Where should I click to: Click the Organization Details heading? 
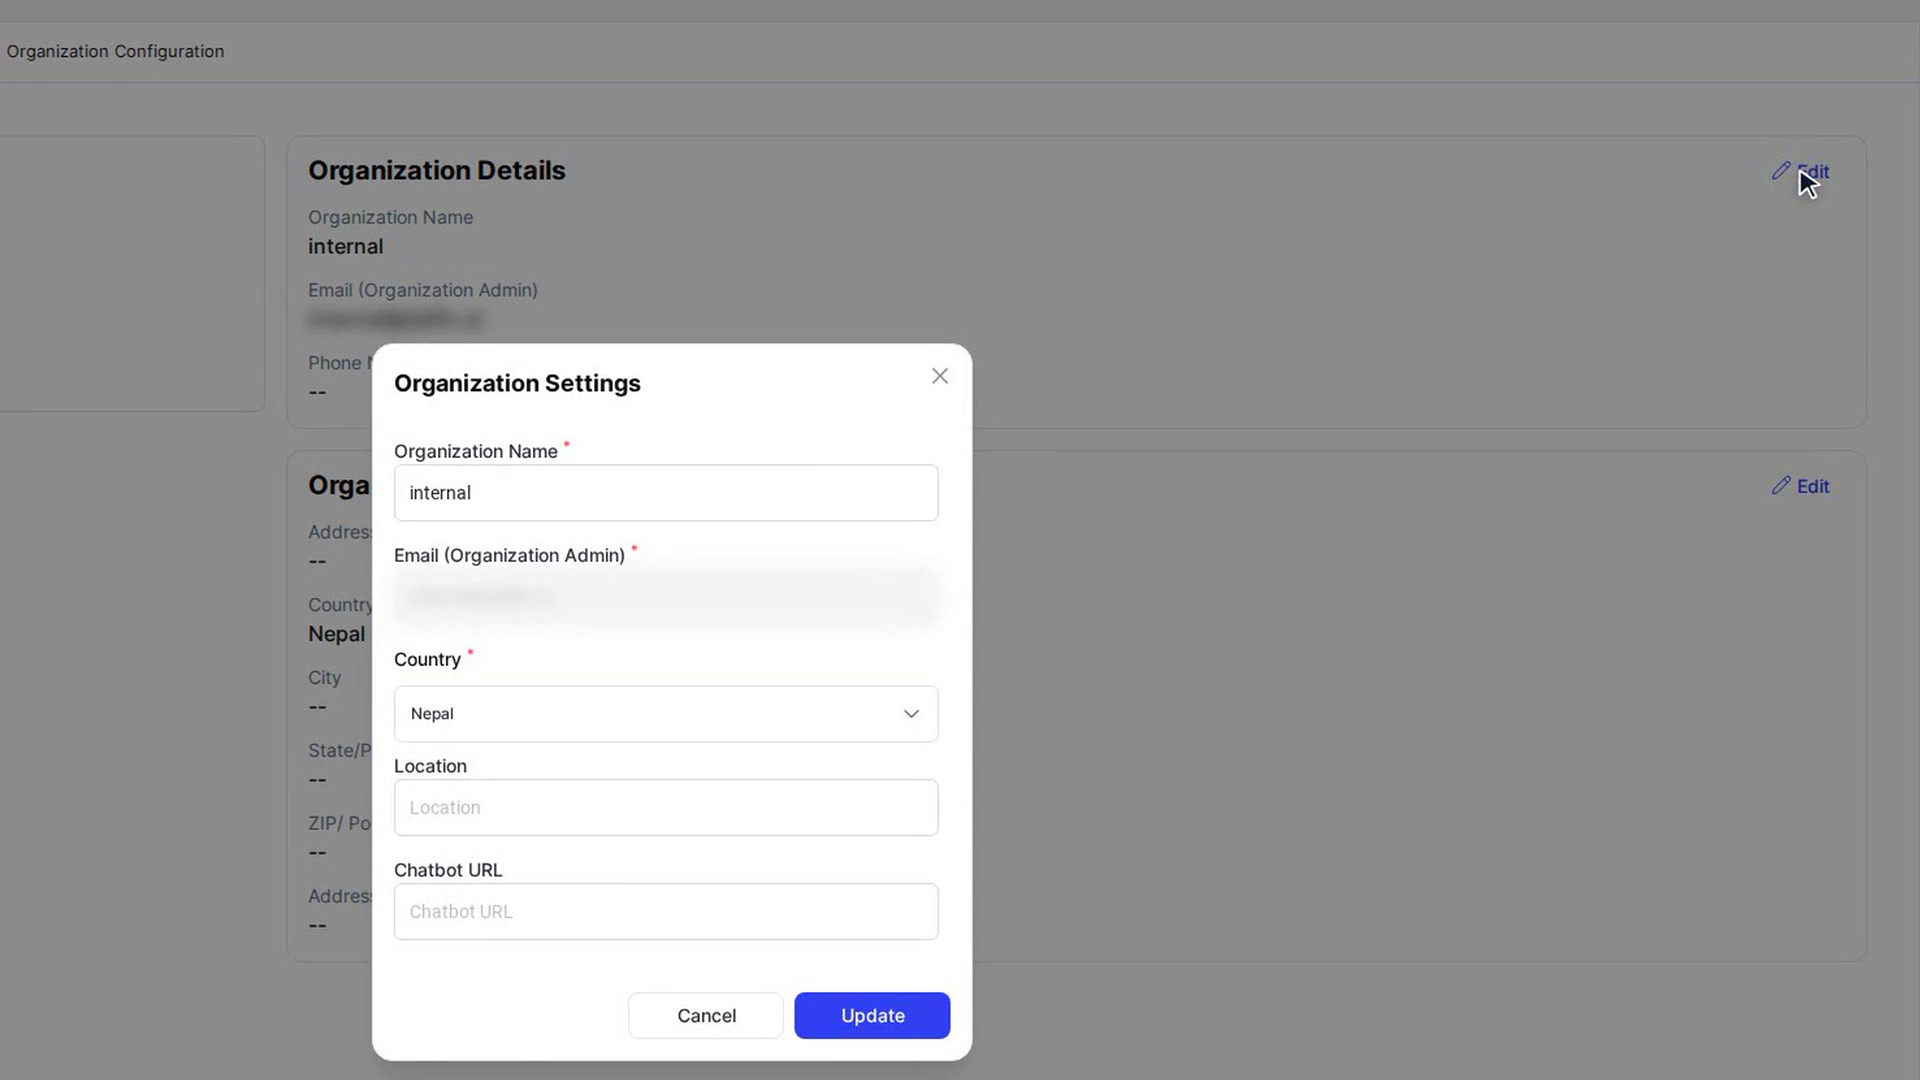(x=436, y=171)
